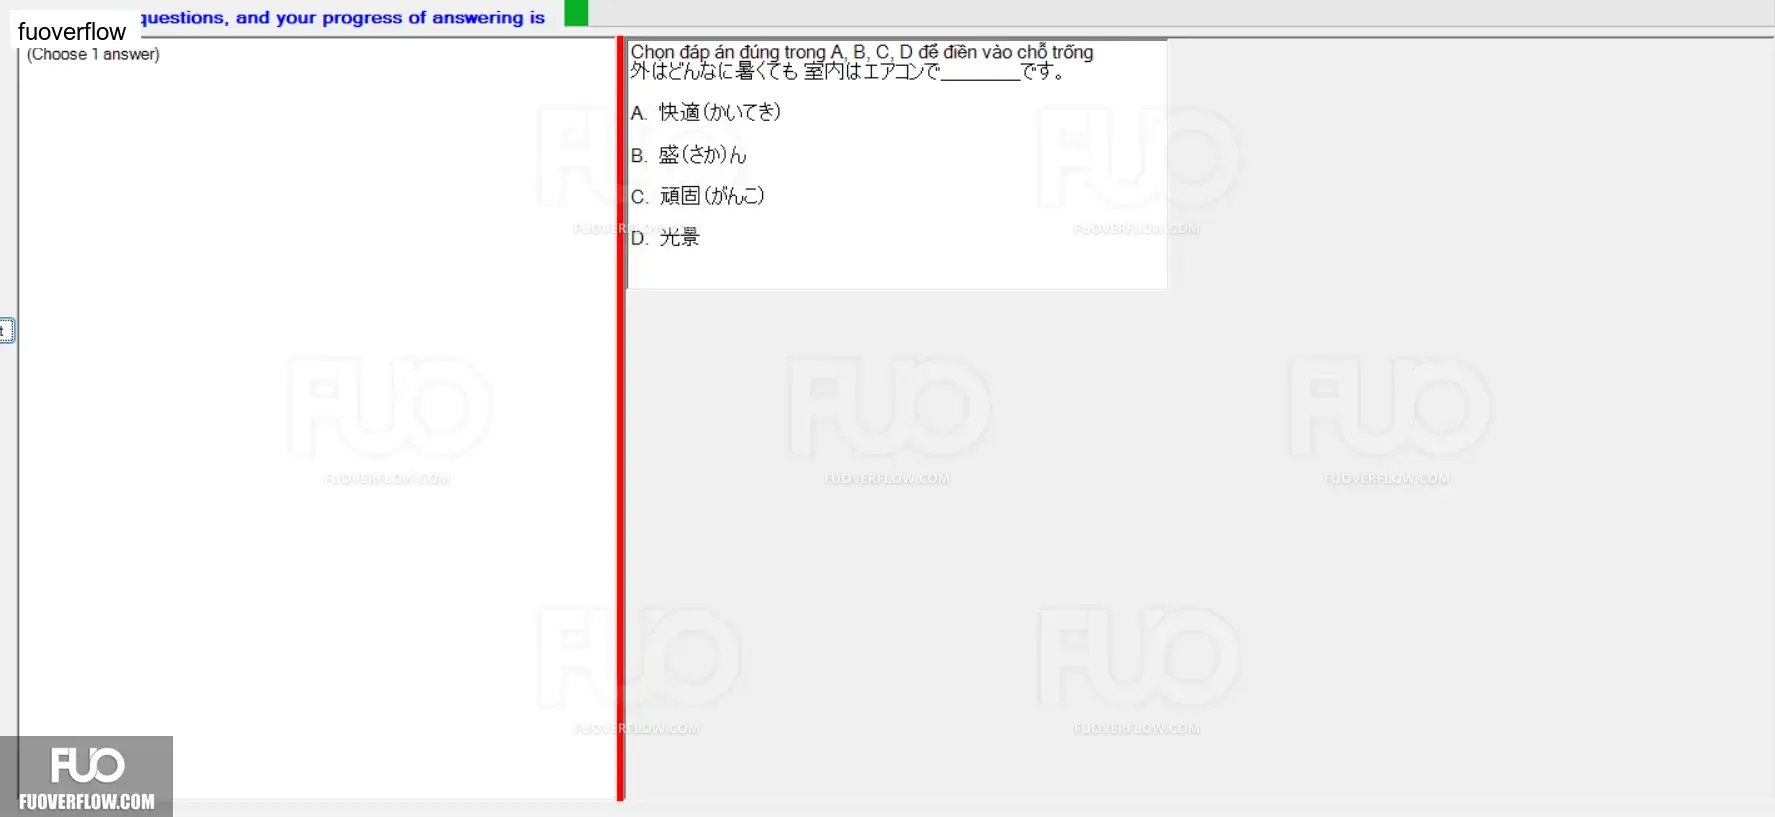Click the Vietnamese instruction line
The image size is (1775, 817).
click(x=861, y=52)
